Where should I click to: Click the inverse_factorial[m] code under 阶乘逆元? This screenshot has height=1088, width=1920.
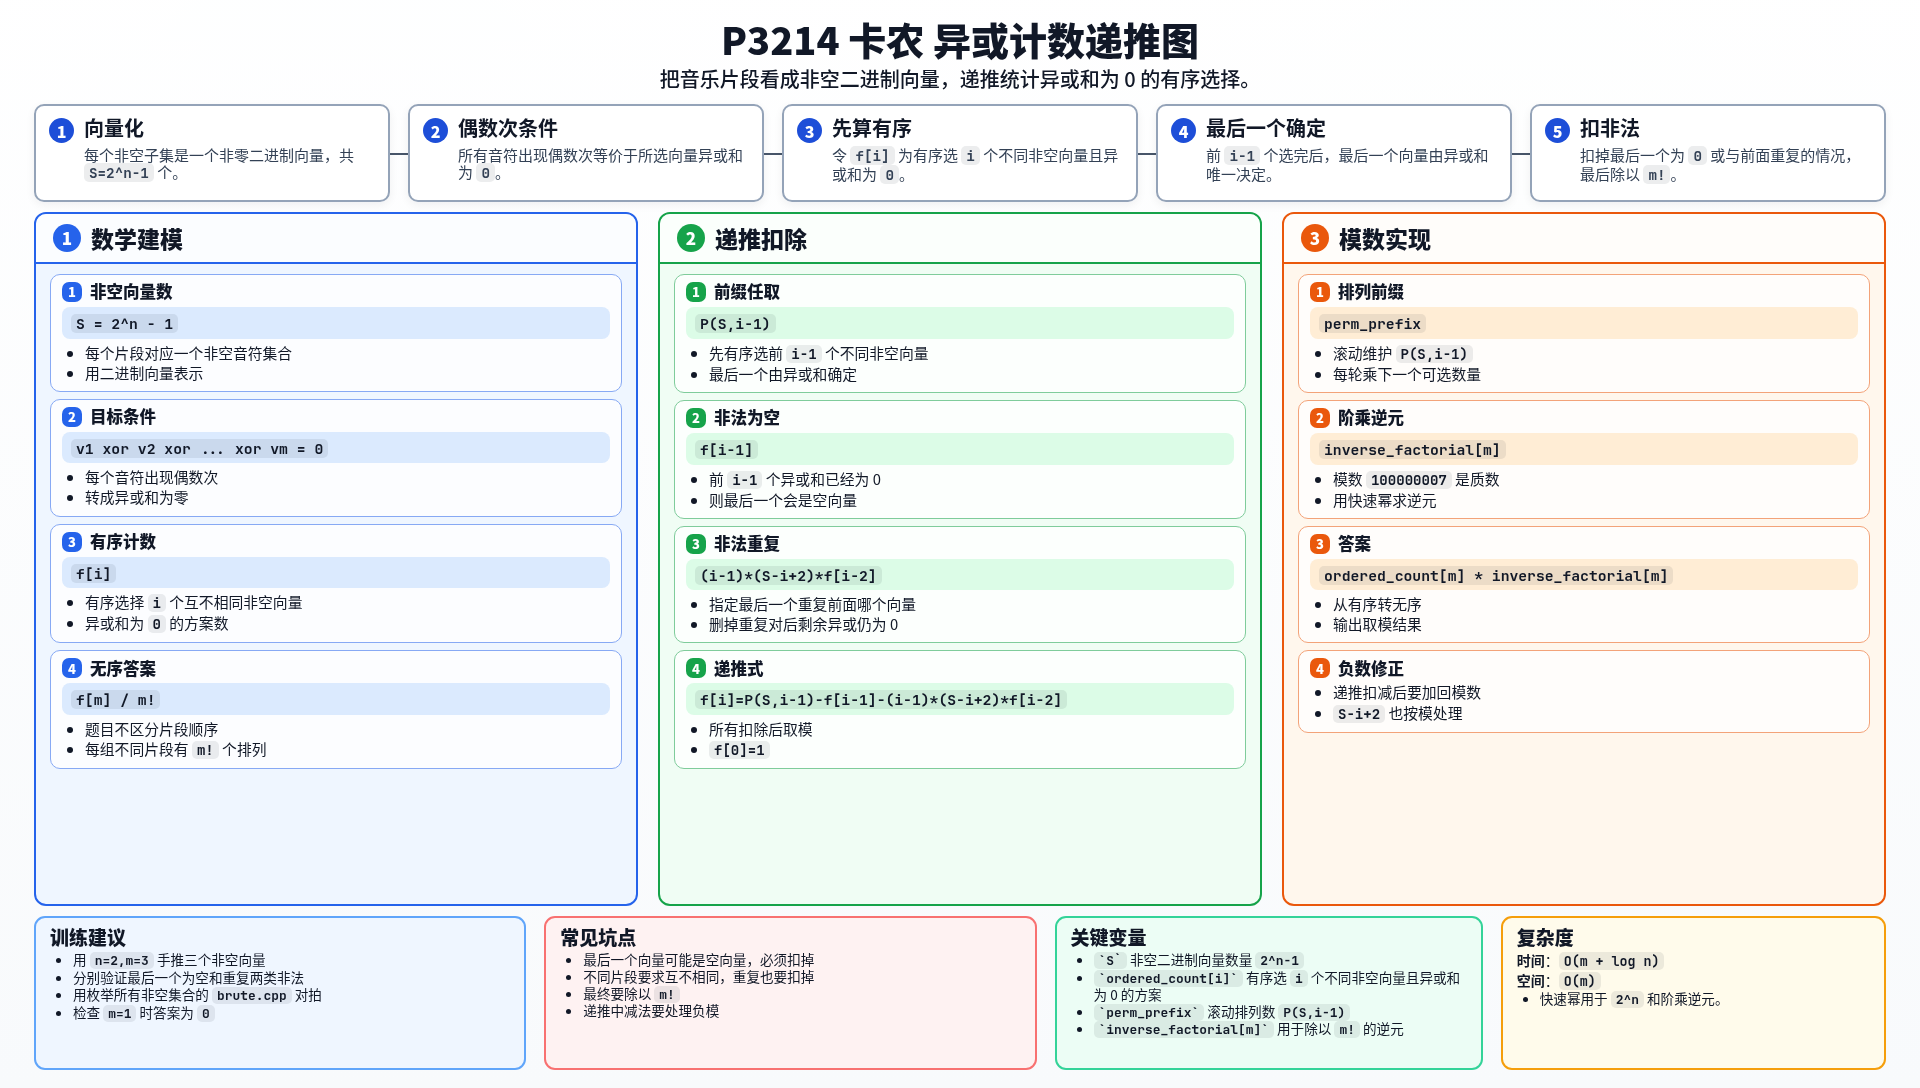[1412, 450]
